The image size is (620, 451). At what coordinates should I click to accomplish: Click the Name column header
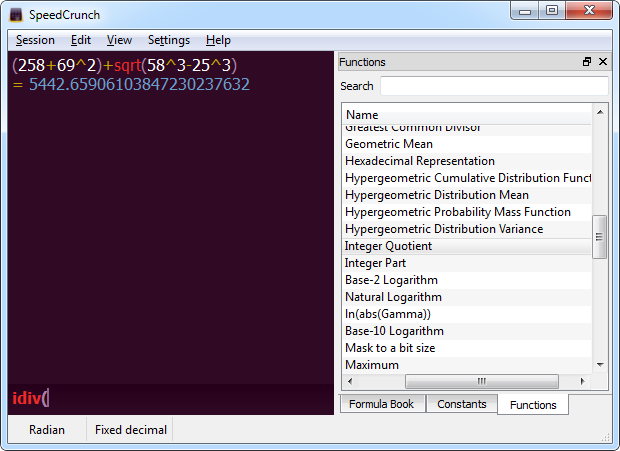(467, 115)
